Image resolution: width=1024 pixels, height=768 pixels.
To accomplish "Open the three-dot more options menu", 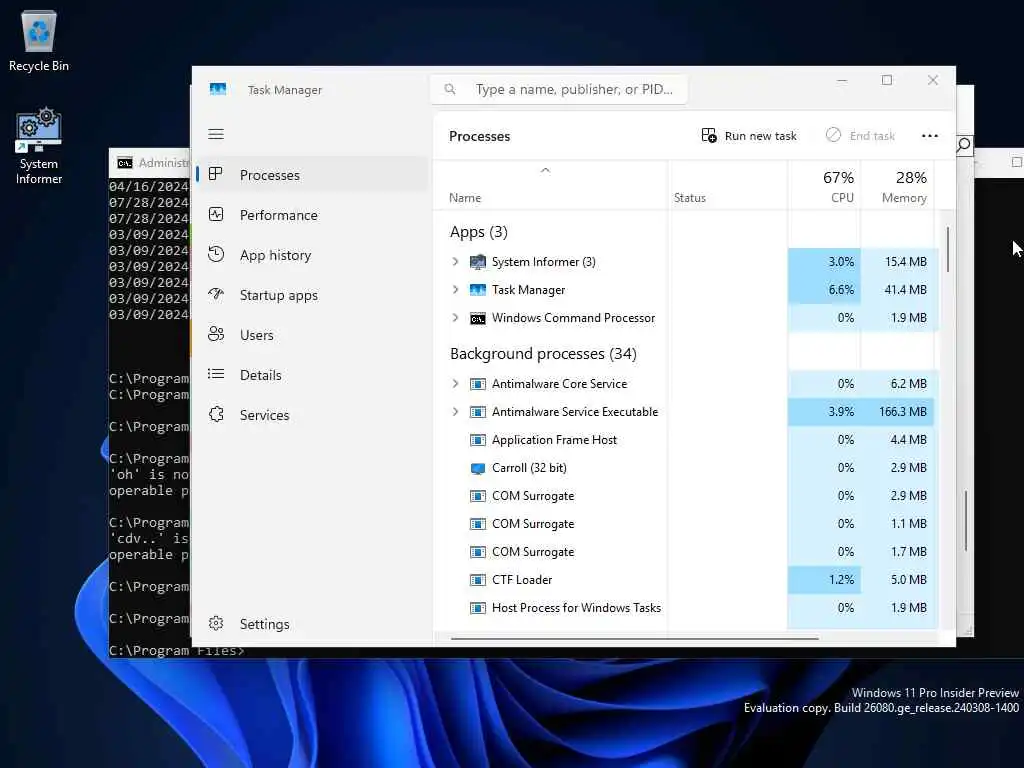I will [x=929, y=136].
